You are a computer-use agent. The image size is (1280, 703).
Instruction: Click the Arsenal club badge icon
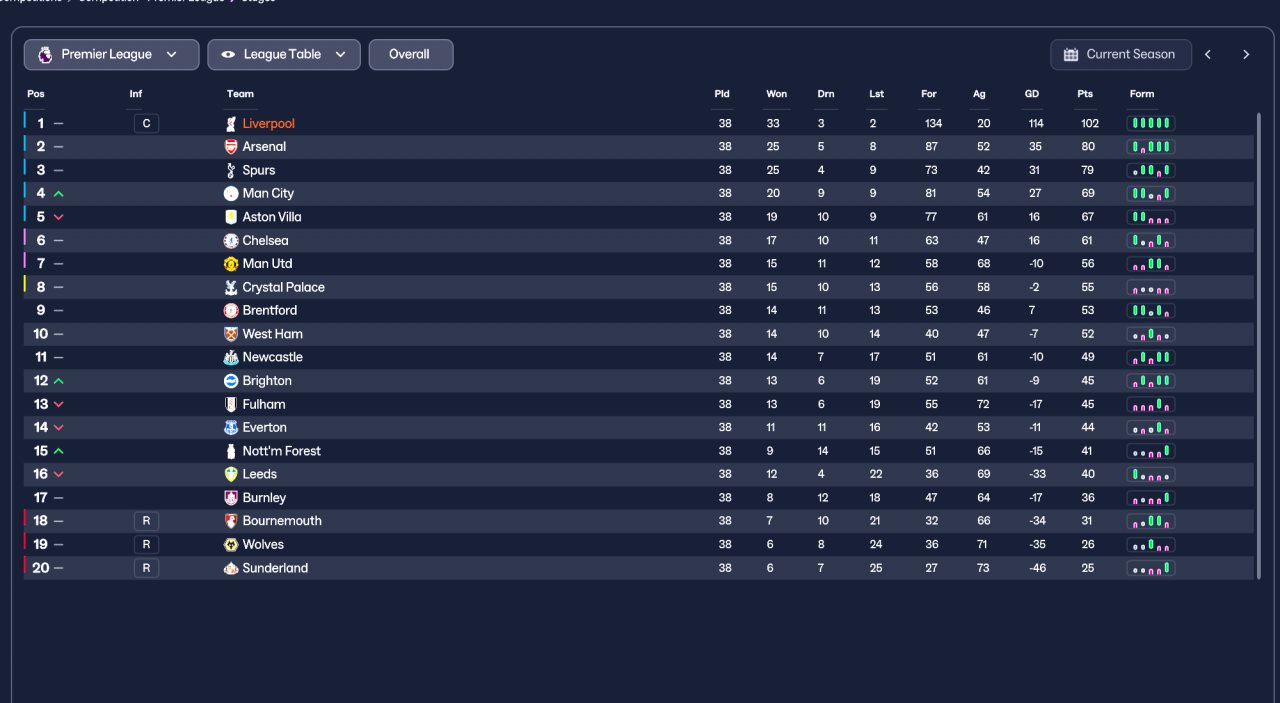pyautogui.click(x=231, y=147)
